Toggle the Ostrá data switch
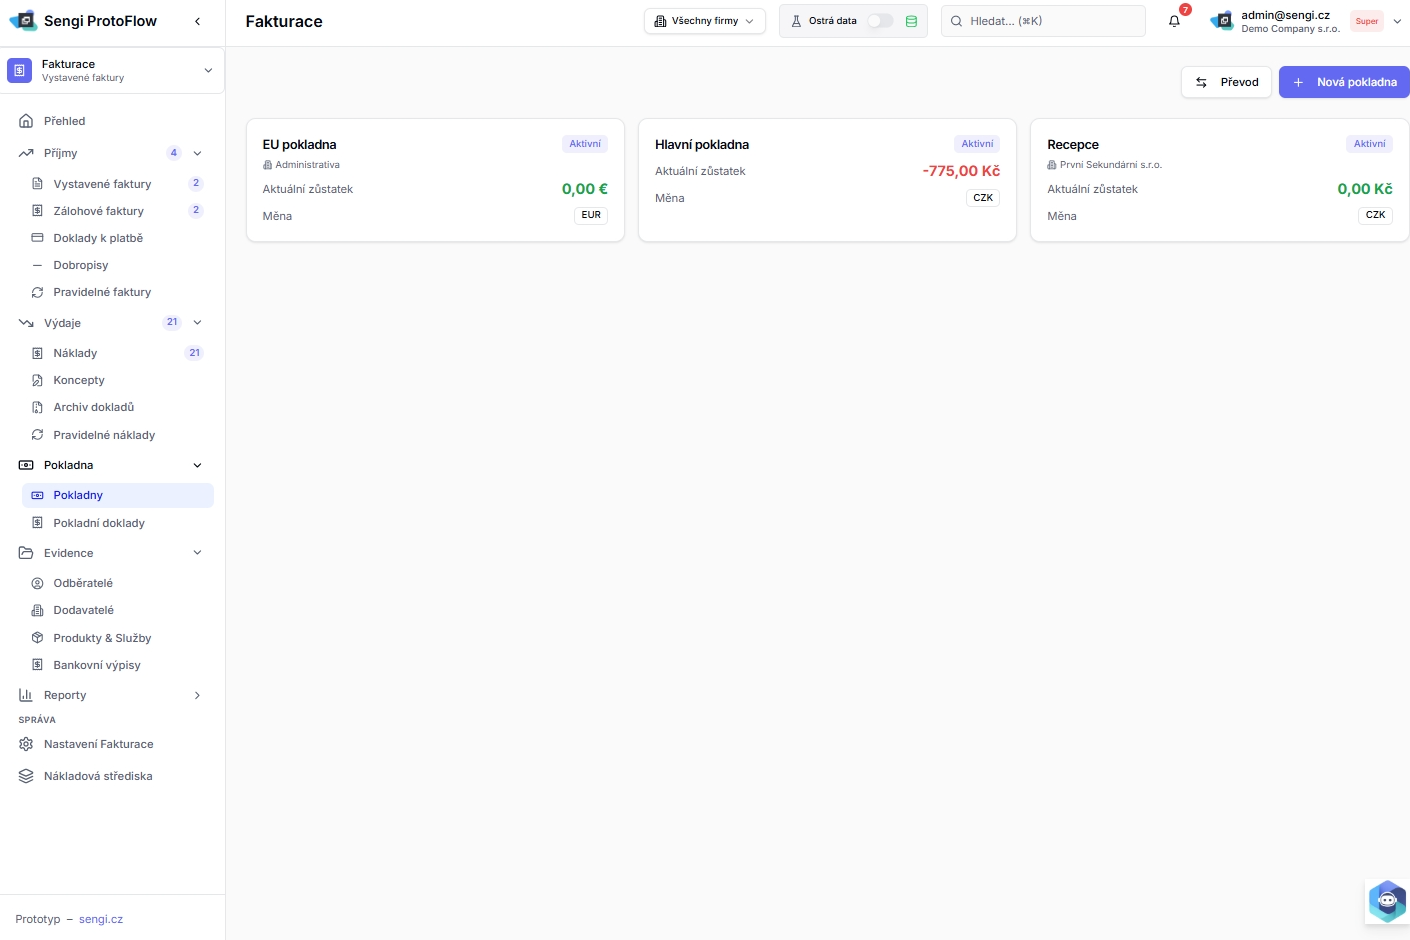 tap(879, 21)
